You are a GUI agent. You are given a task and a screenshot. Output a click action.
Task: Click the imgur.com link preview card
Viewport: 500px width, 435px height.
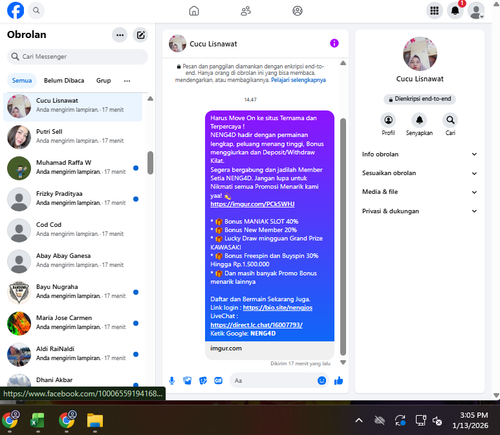tap(269, 350)
